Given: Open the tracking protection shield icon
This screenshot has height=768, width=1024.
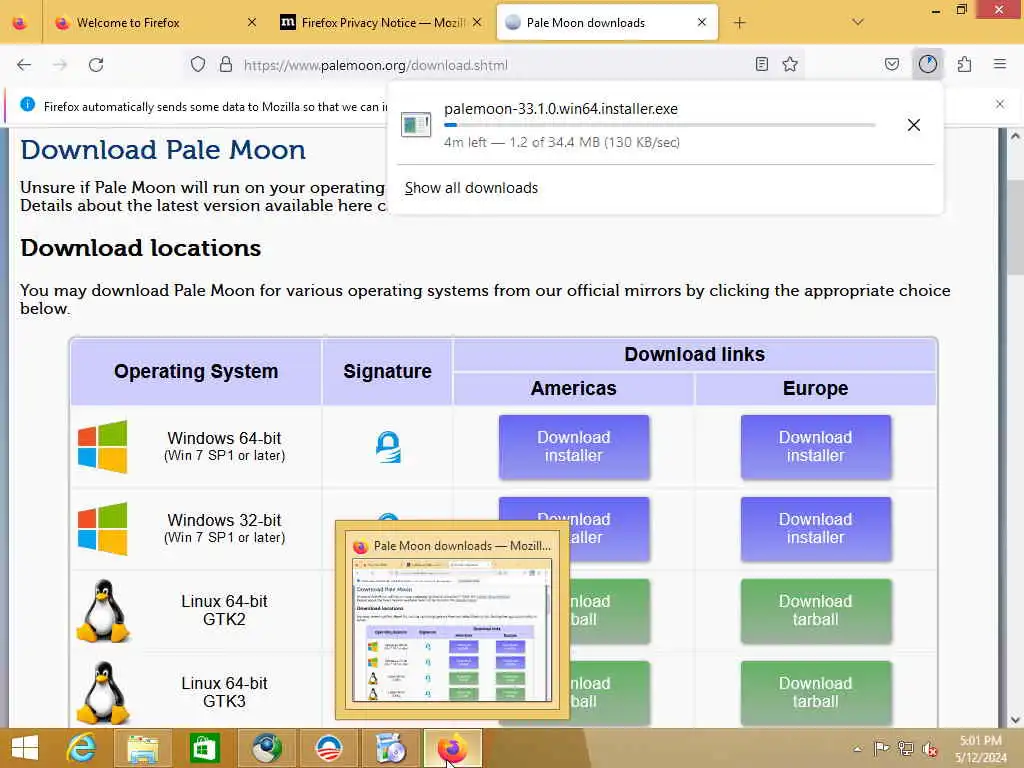Looking at the screenshot, I should [x=198, y=64].
